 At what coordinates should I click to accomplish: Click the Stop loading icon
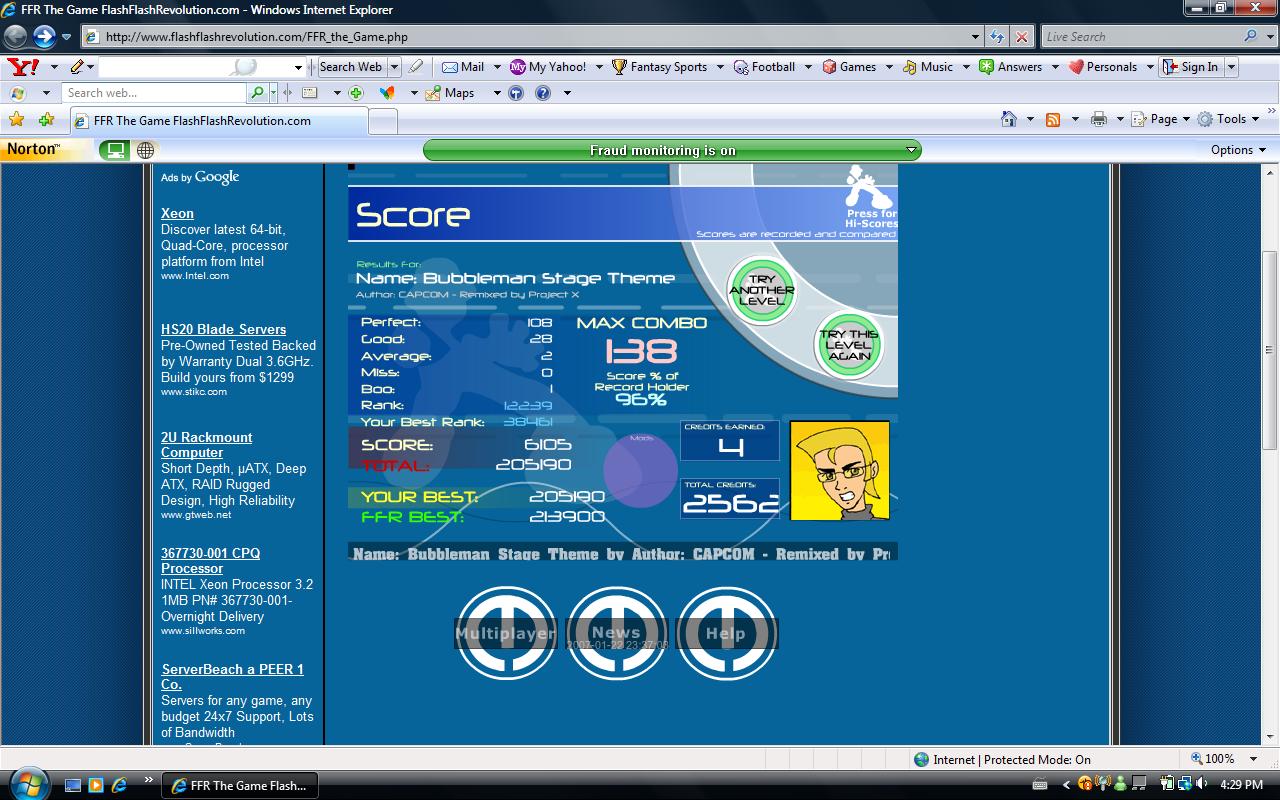[x=1021, y=37]
